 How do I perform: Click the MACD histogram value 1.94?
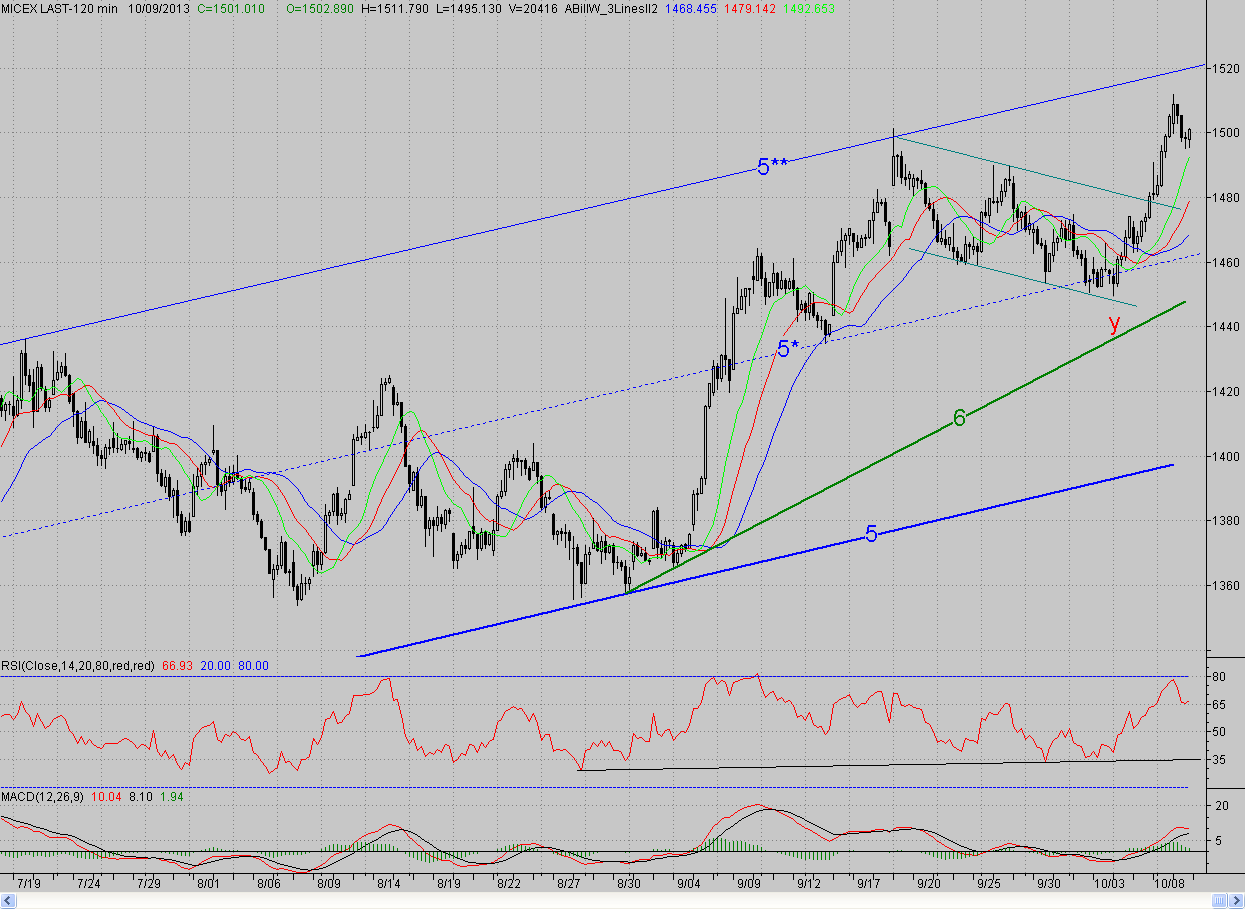pos(173,797)
